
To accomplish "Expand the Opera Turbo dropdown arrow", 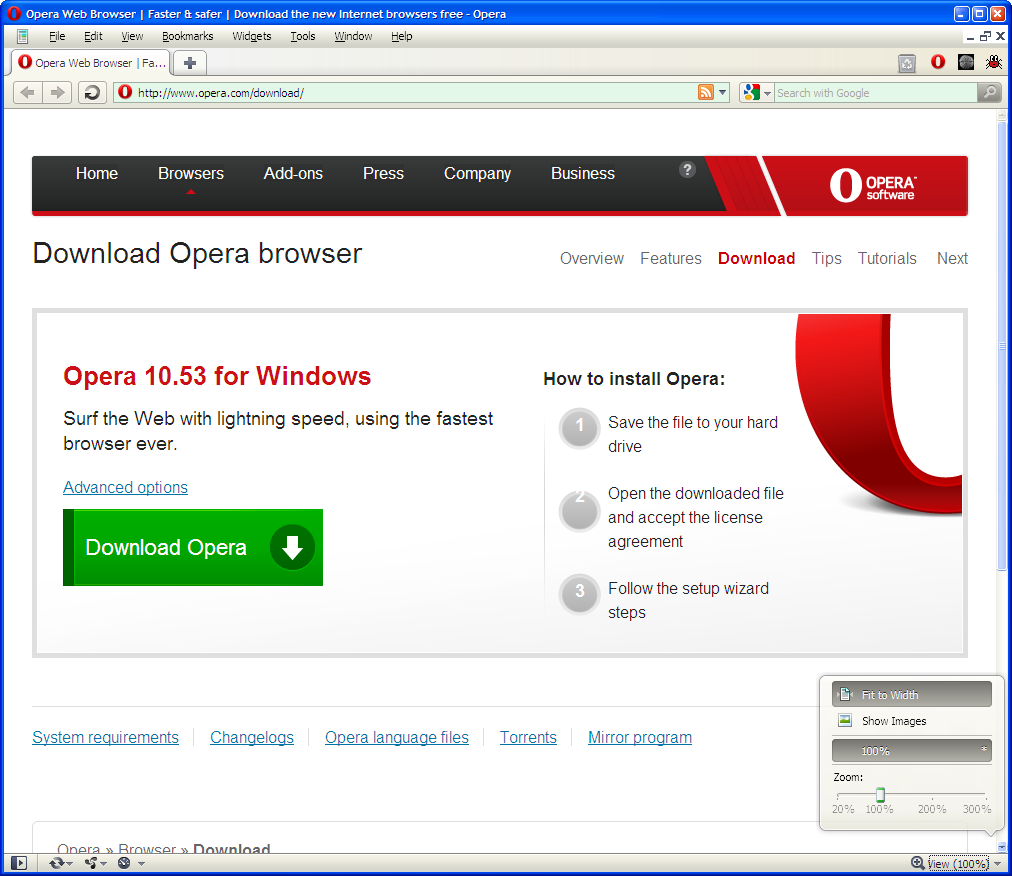I will [141, 864].
